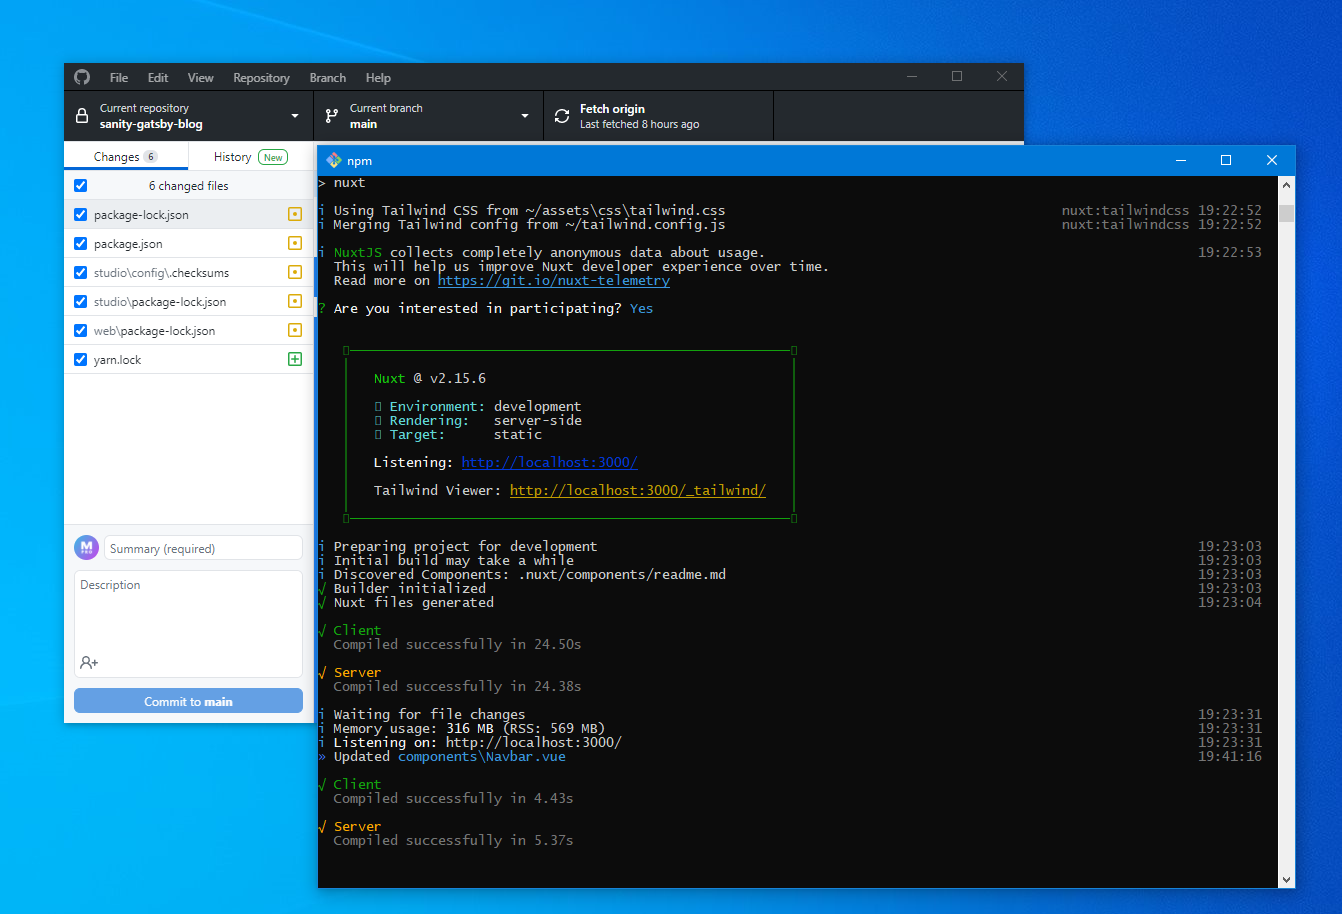Open the Help menu
The height and width of the screenshot is (914, 1342).
click(378, 77)
